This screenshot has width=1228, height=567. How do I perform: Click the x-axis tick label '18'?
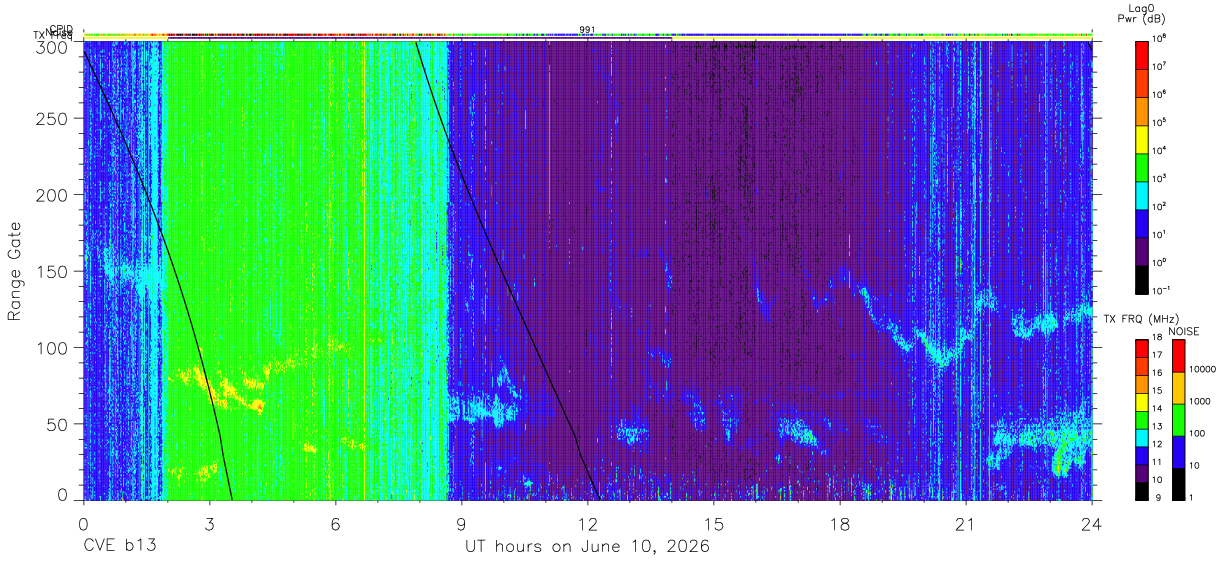(x=840, y=523)
